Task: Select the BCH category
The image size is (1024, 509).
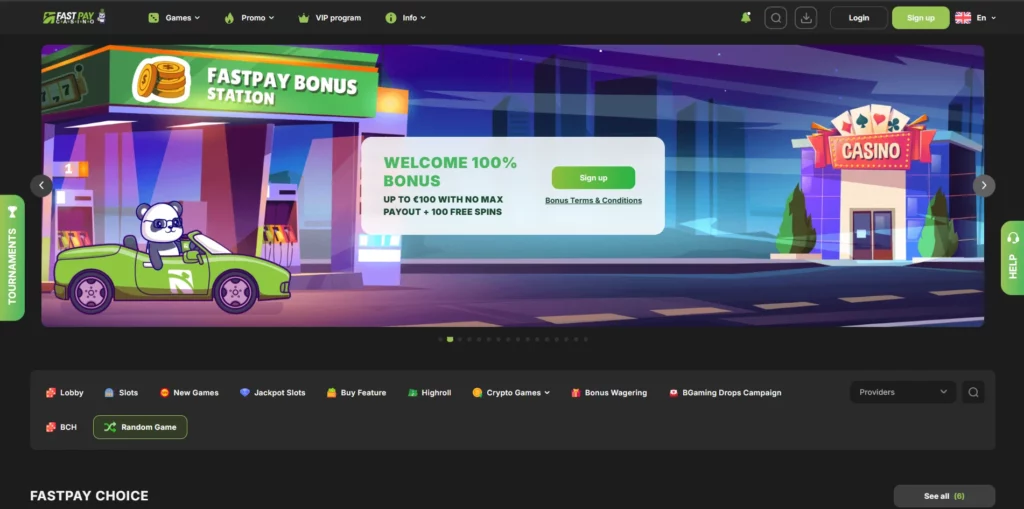Action: (61, 427)
